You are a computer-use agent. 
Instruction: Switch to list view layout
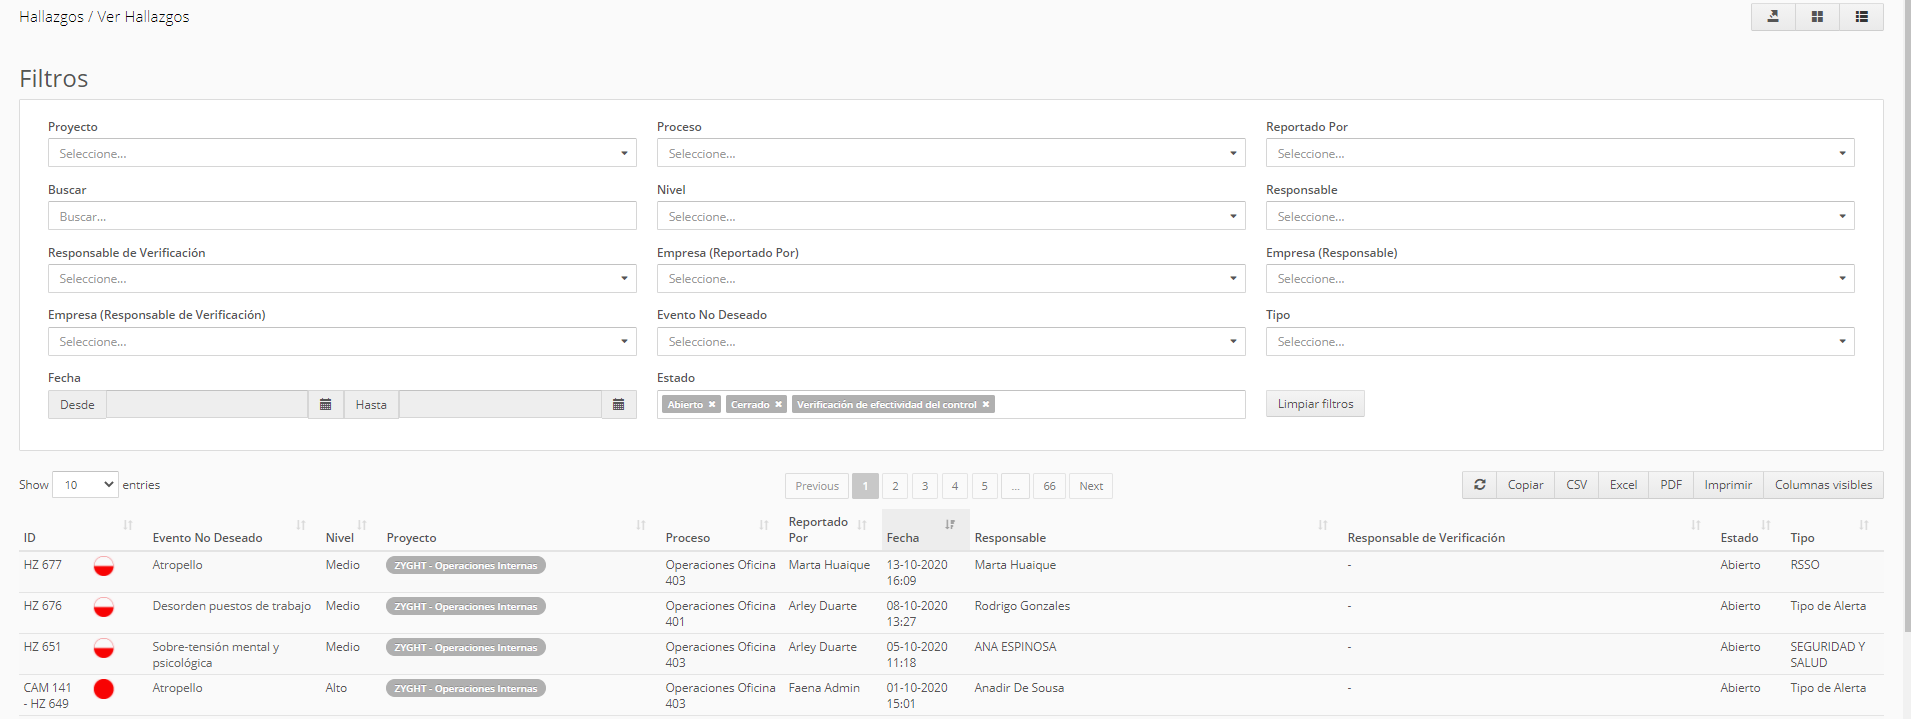tap(1861, 17)
